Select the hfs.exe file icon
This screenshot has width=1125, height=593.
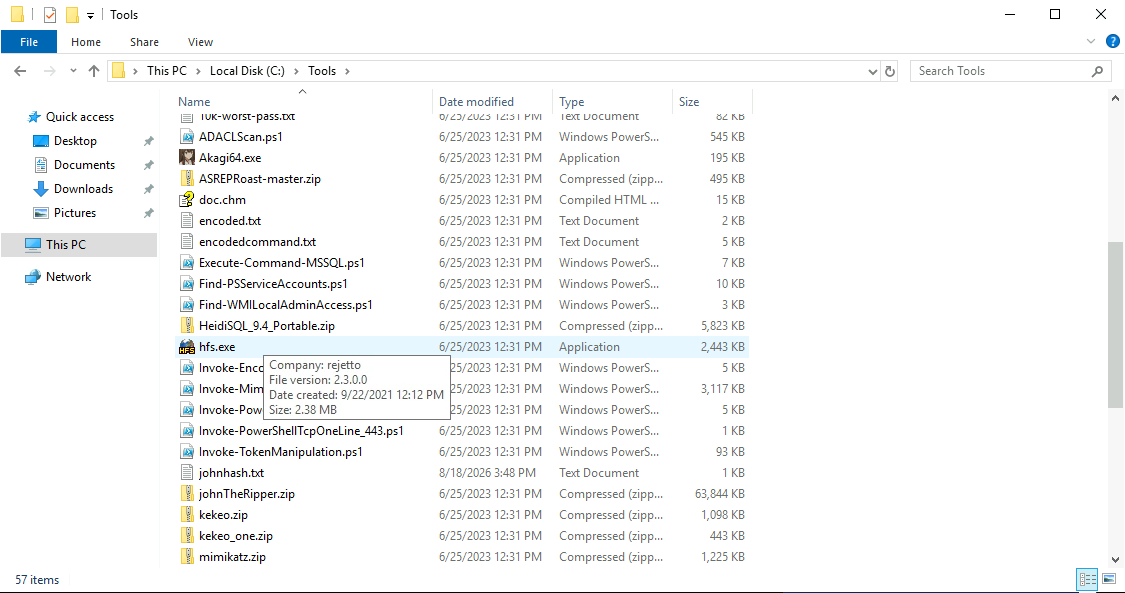pyautogui.click(x=187, y=347)
